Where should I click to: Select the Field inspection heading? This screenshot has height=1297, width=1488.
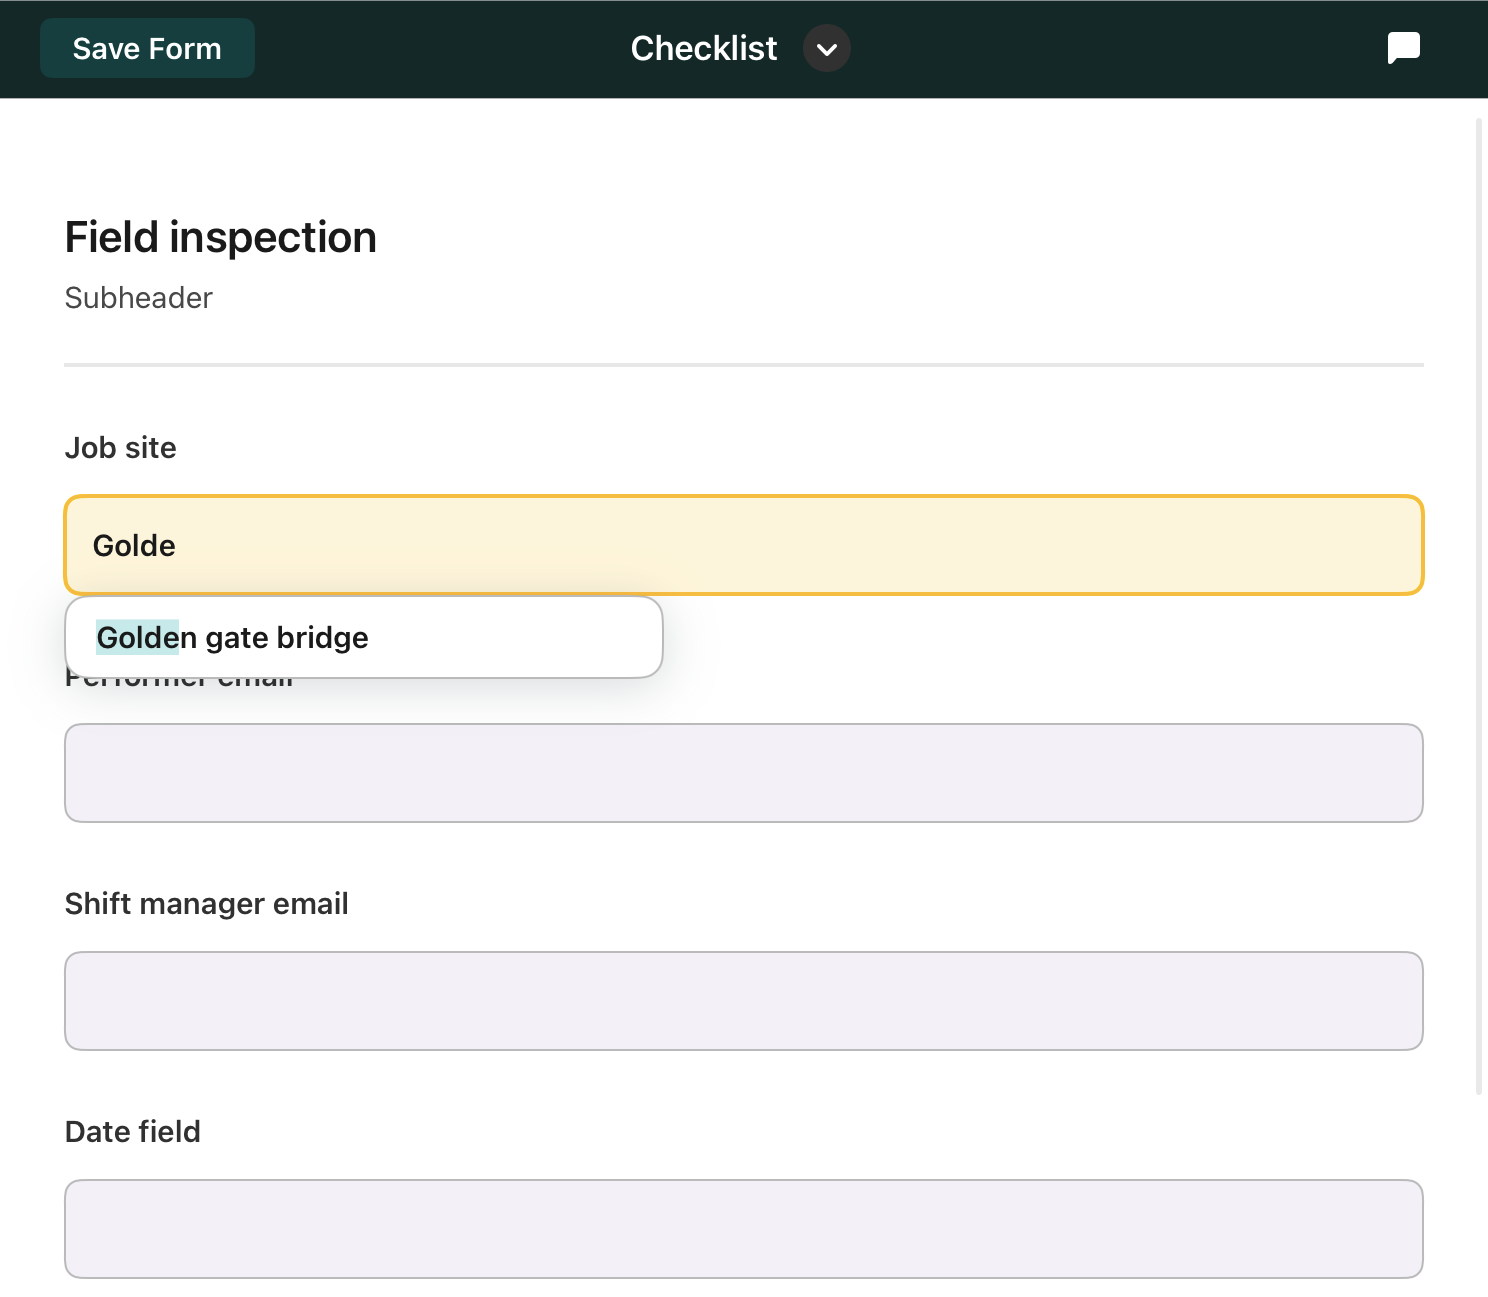coord(220,238)
